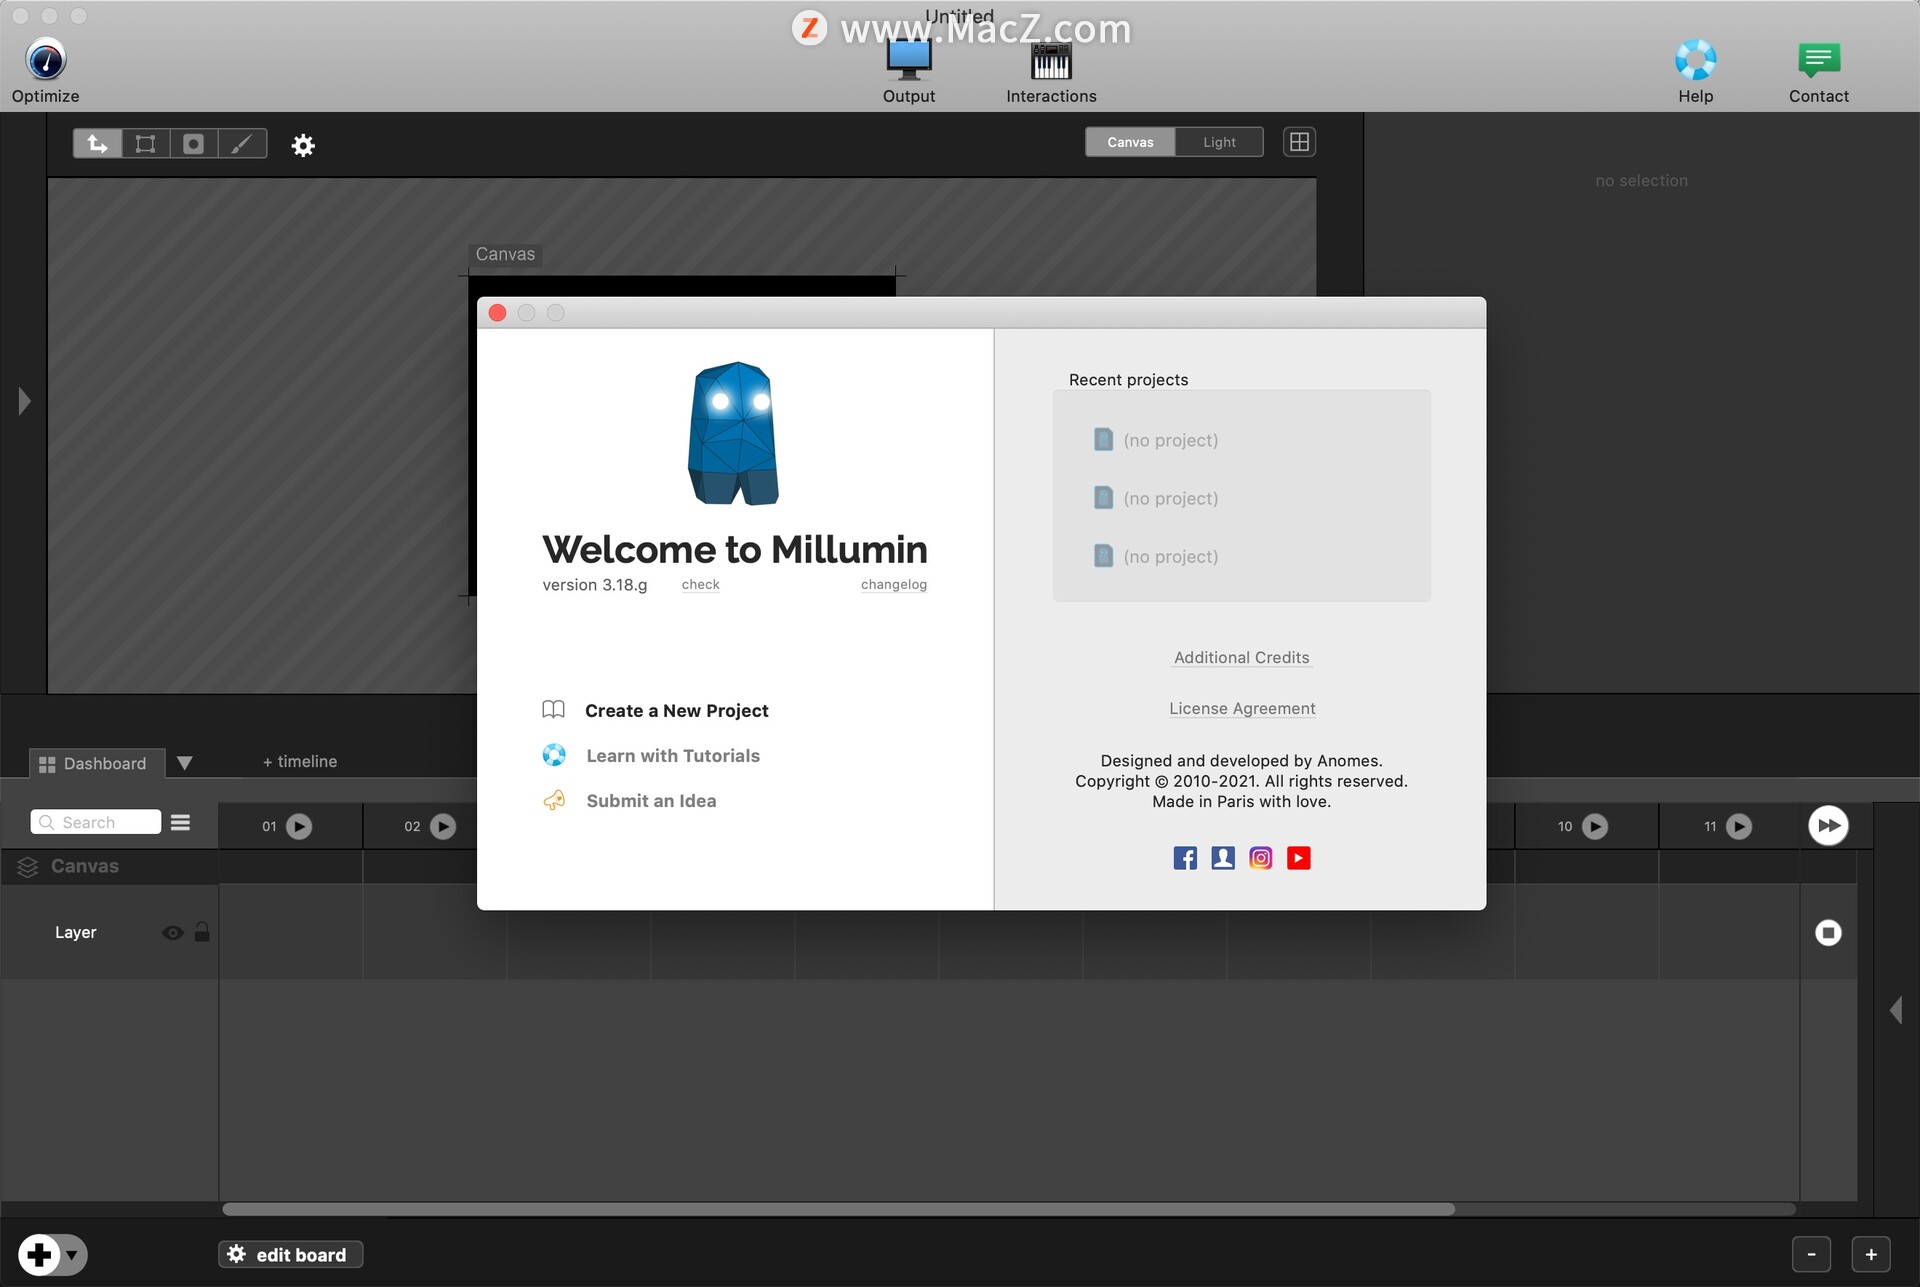Select the brush drawing tool
The image size is (1920, 1287).
(242, 144)
